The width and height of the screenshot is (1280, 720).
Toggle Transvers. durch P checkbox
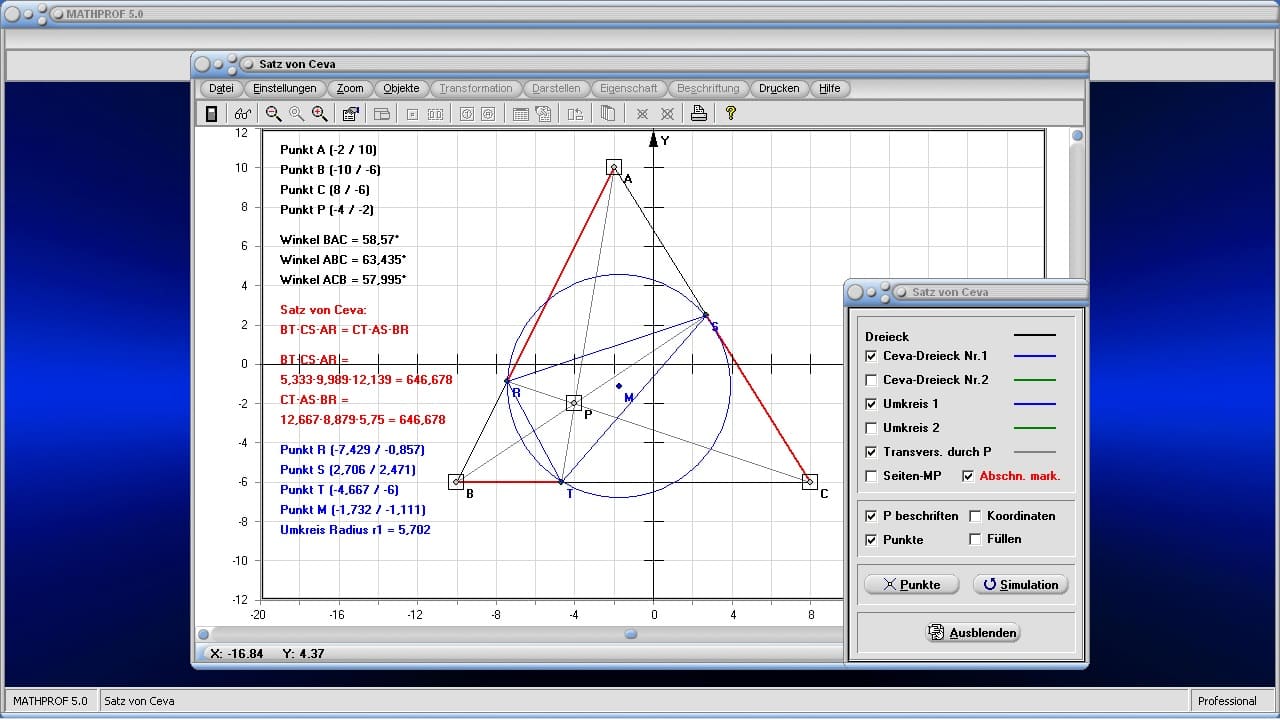pos(871,452)
